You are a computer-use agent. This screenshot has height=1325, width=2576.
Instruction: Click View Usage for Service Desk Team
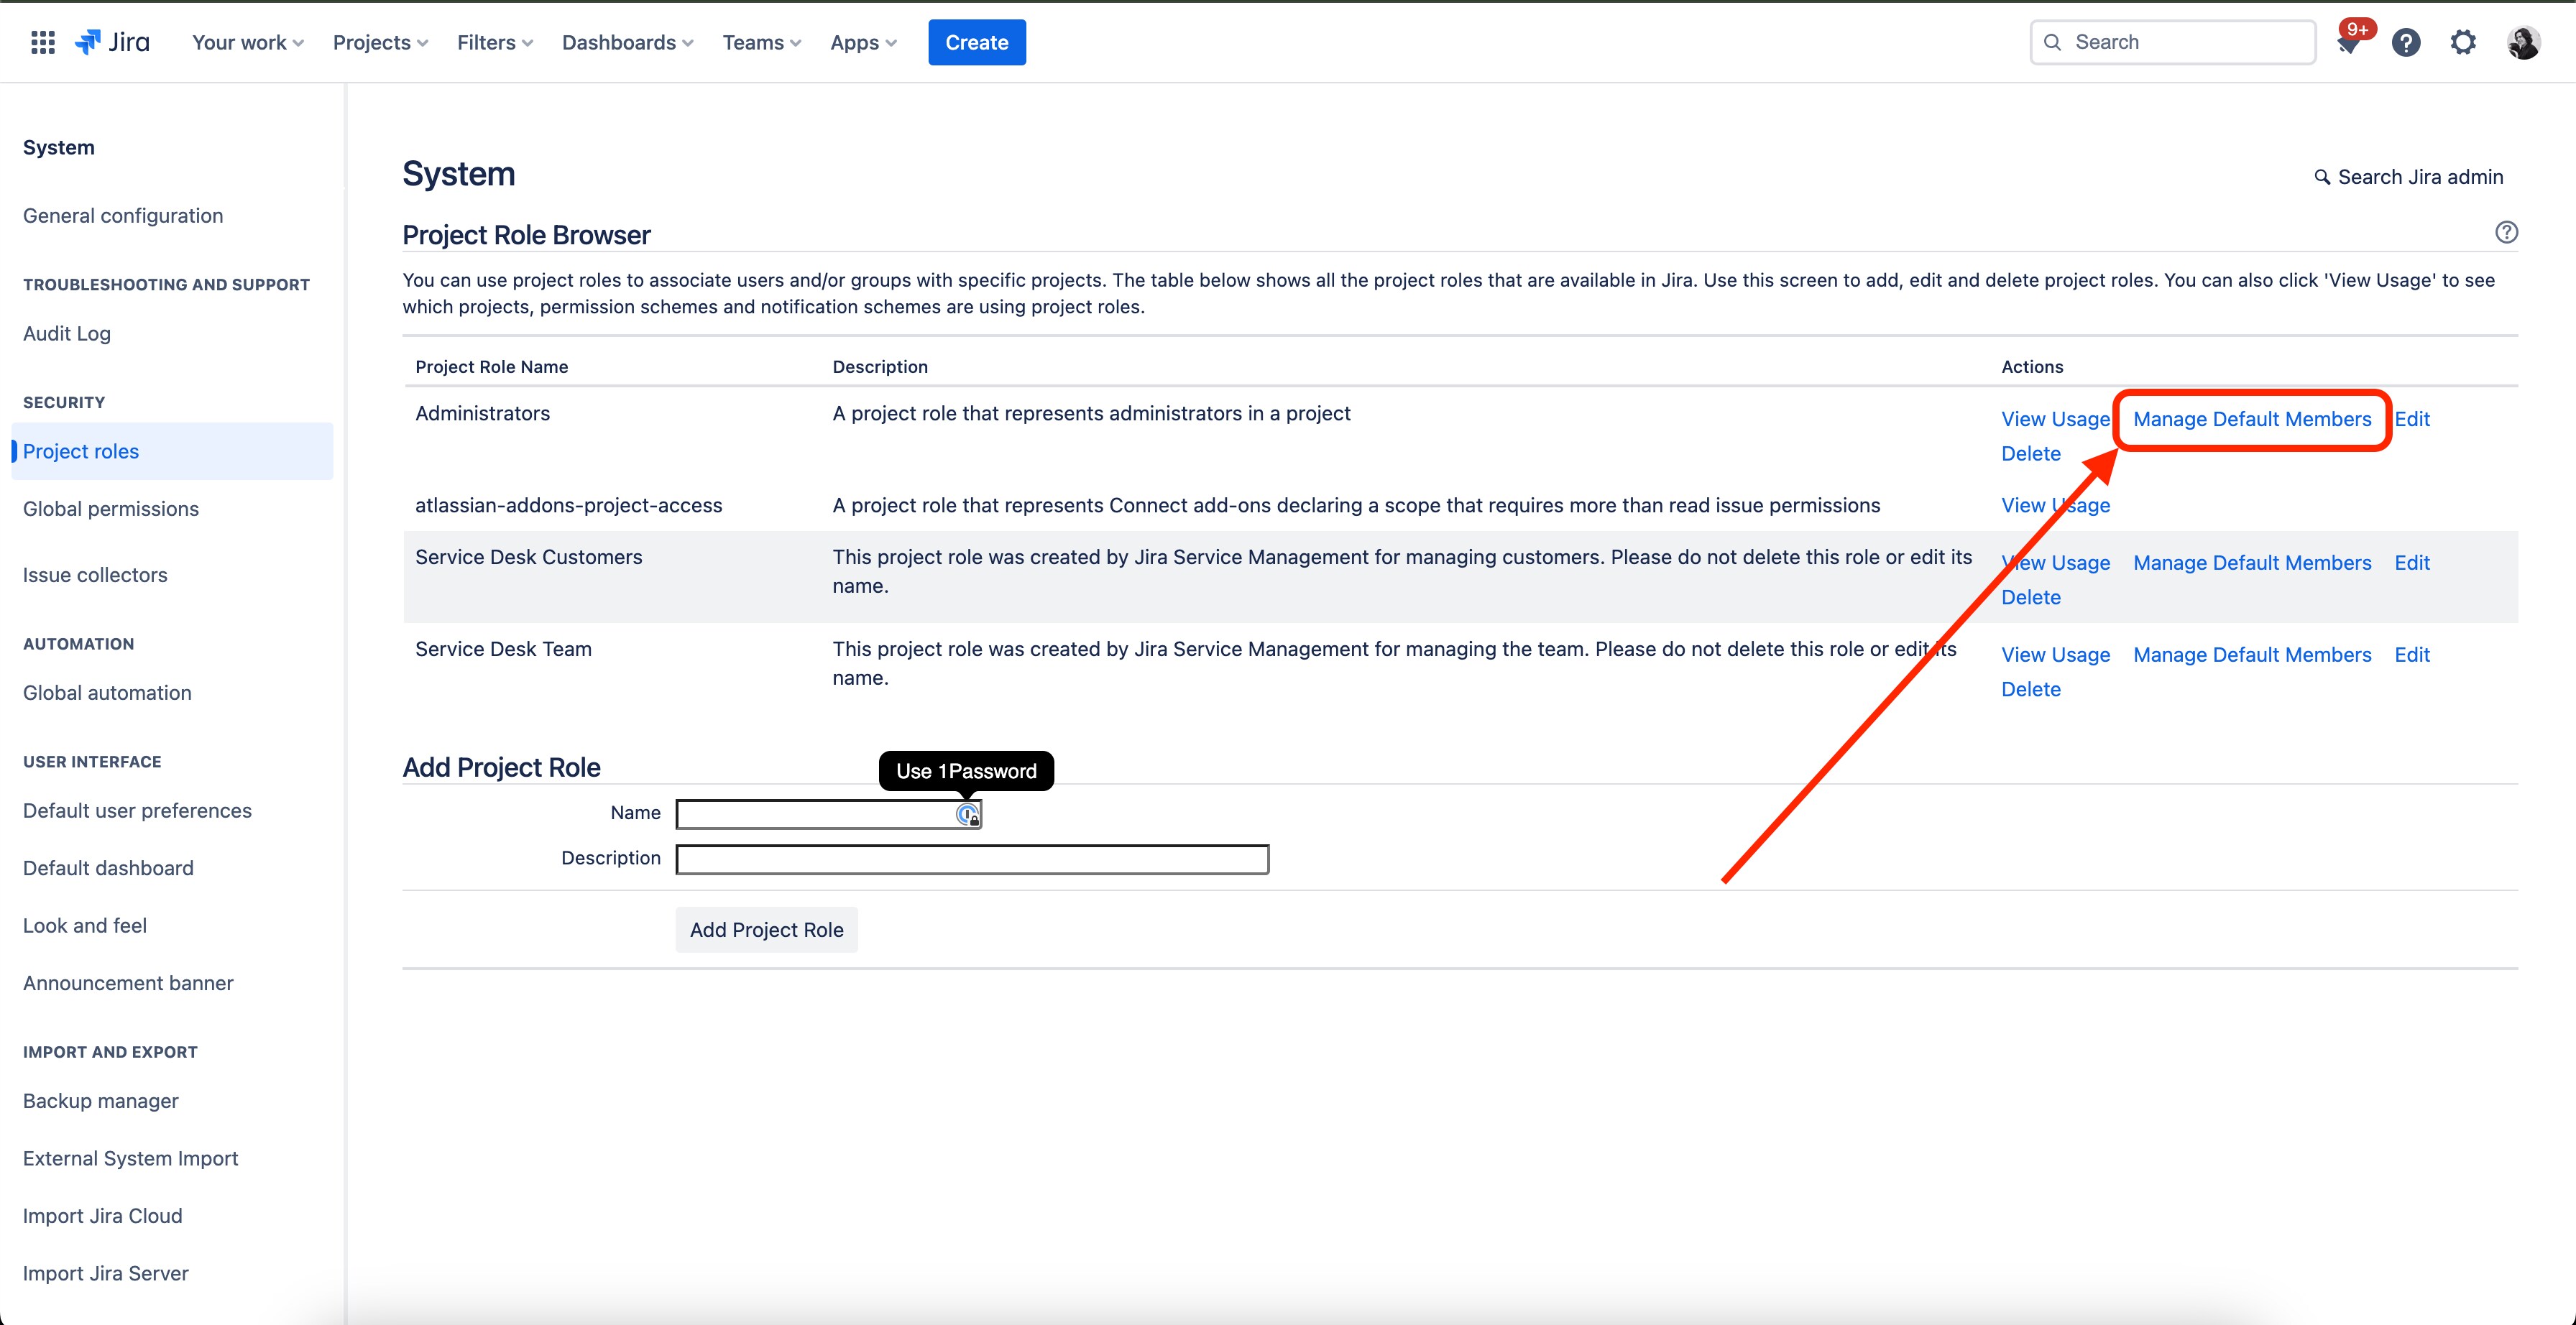[2055, 655]
